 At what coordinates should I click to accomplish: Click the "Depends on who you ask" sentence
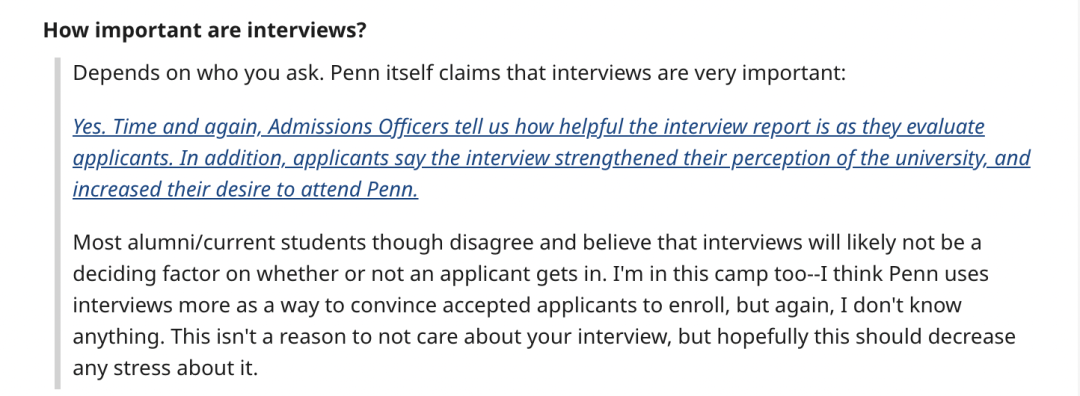[198, 74]
